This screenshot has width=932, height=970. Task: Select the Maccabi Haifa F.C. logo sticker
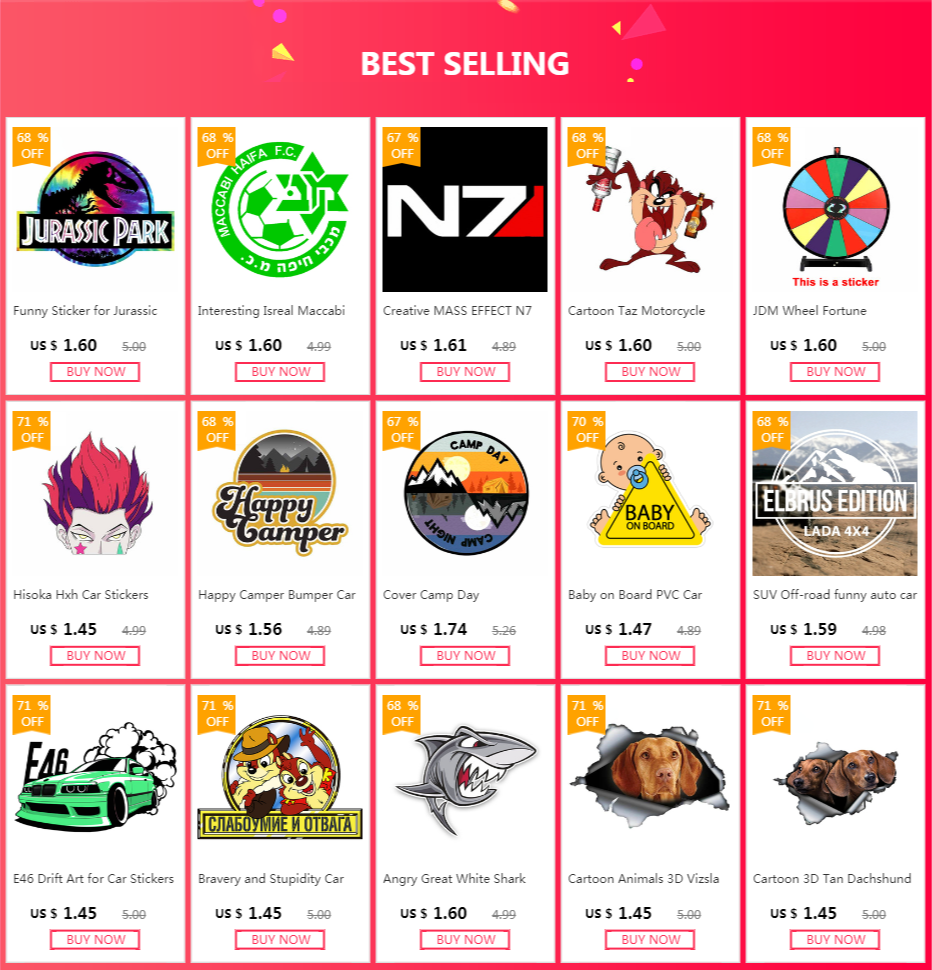280,209
